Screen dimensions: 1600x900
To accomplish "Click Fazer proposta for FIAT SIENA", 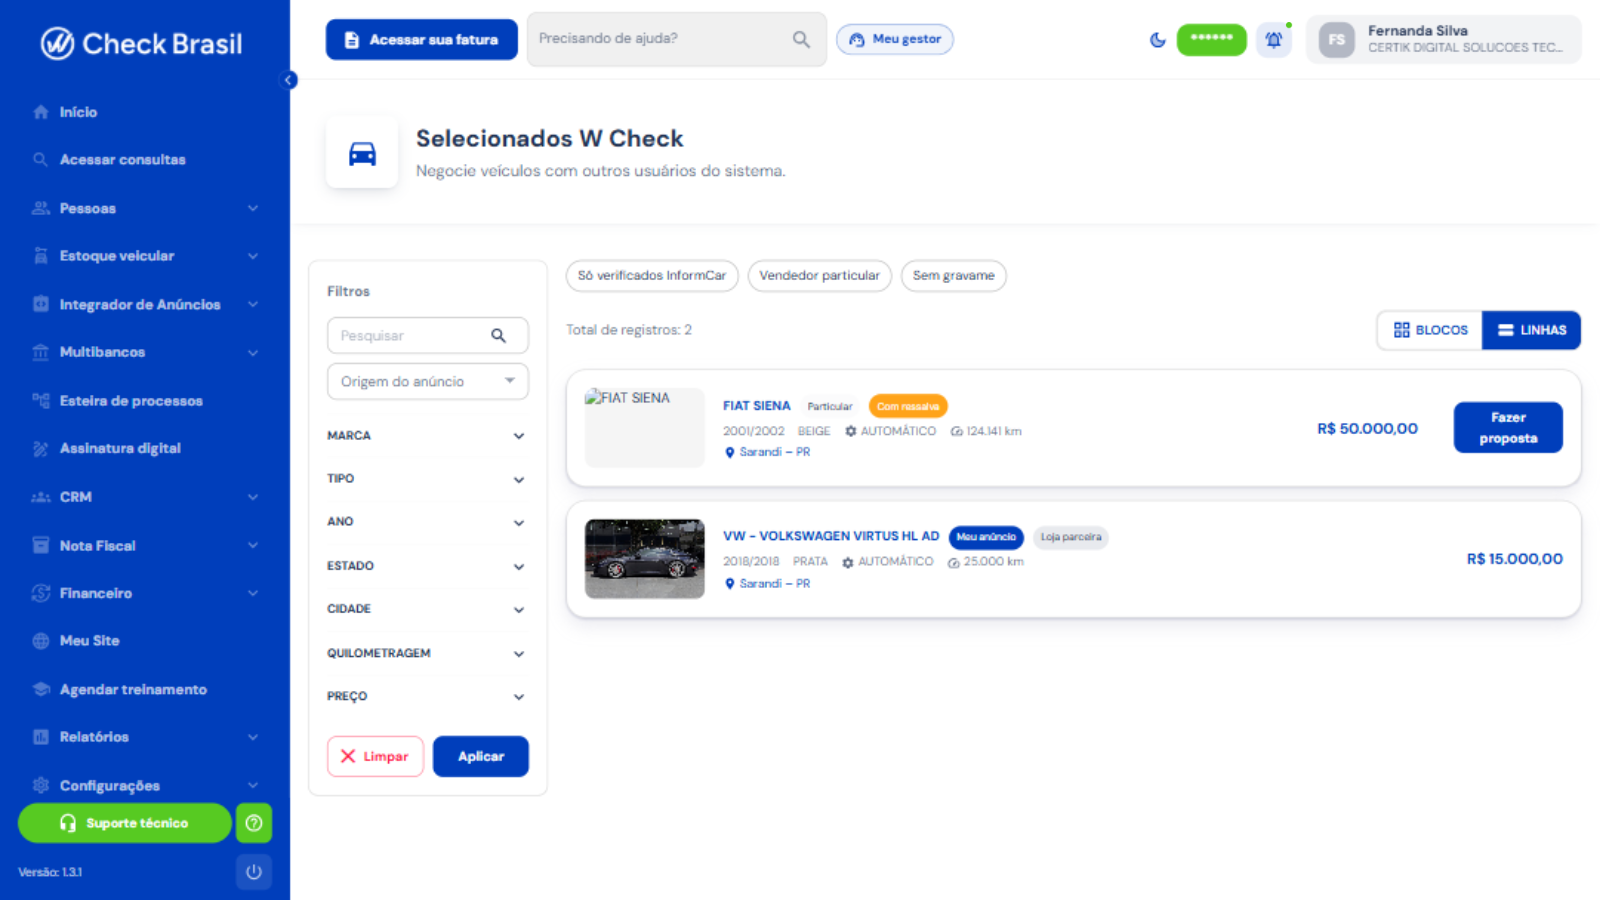I will 1508,428.
